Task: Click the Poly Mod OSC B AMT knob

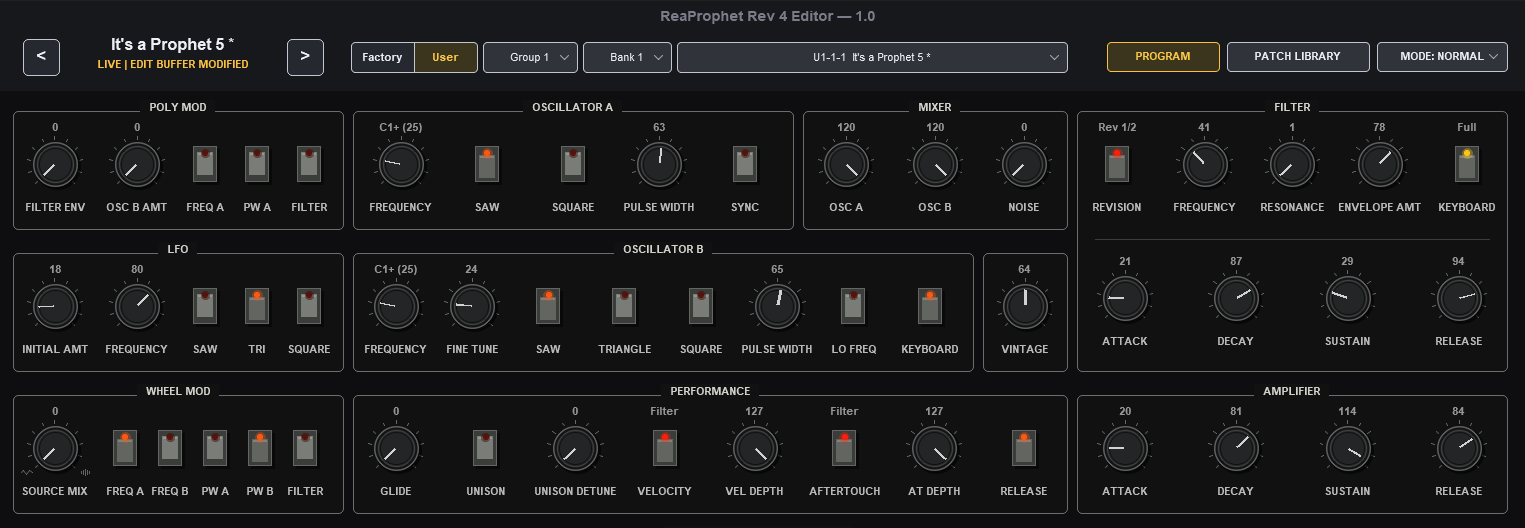Action: [137, 165]
